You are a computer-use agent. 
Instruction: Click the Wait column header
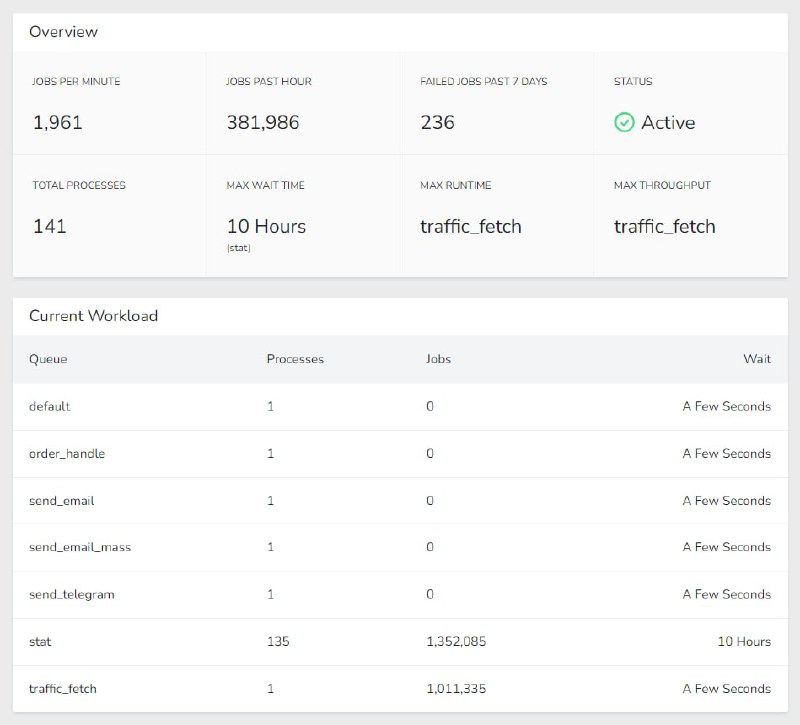point(756,359)
